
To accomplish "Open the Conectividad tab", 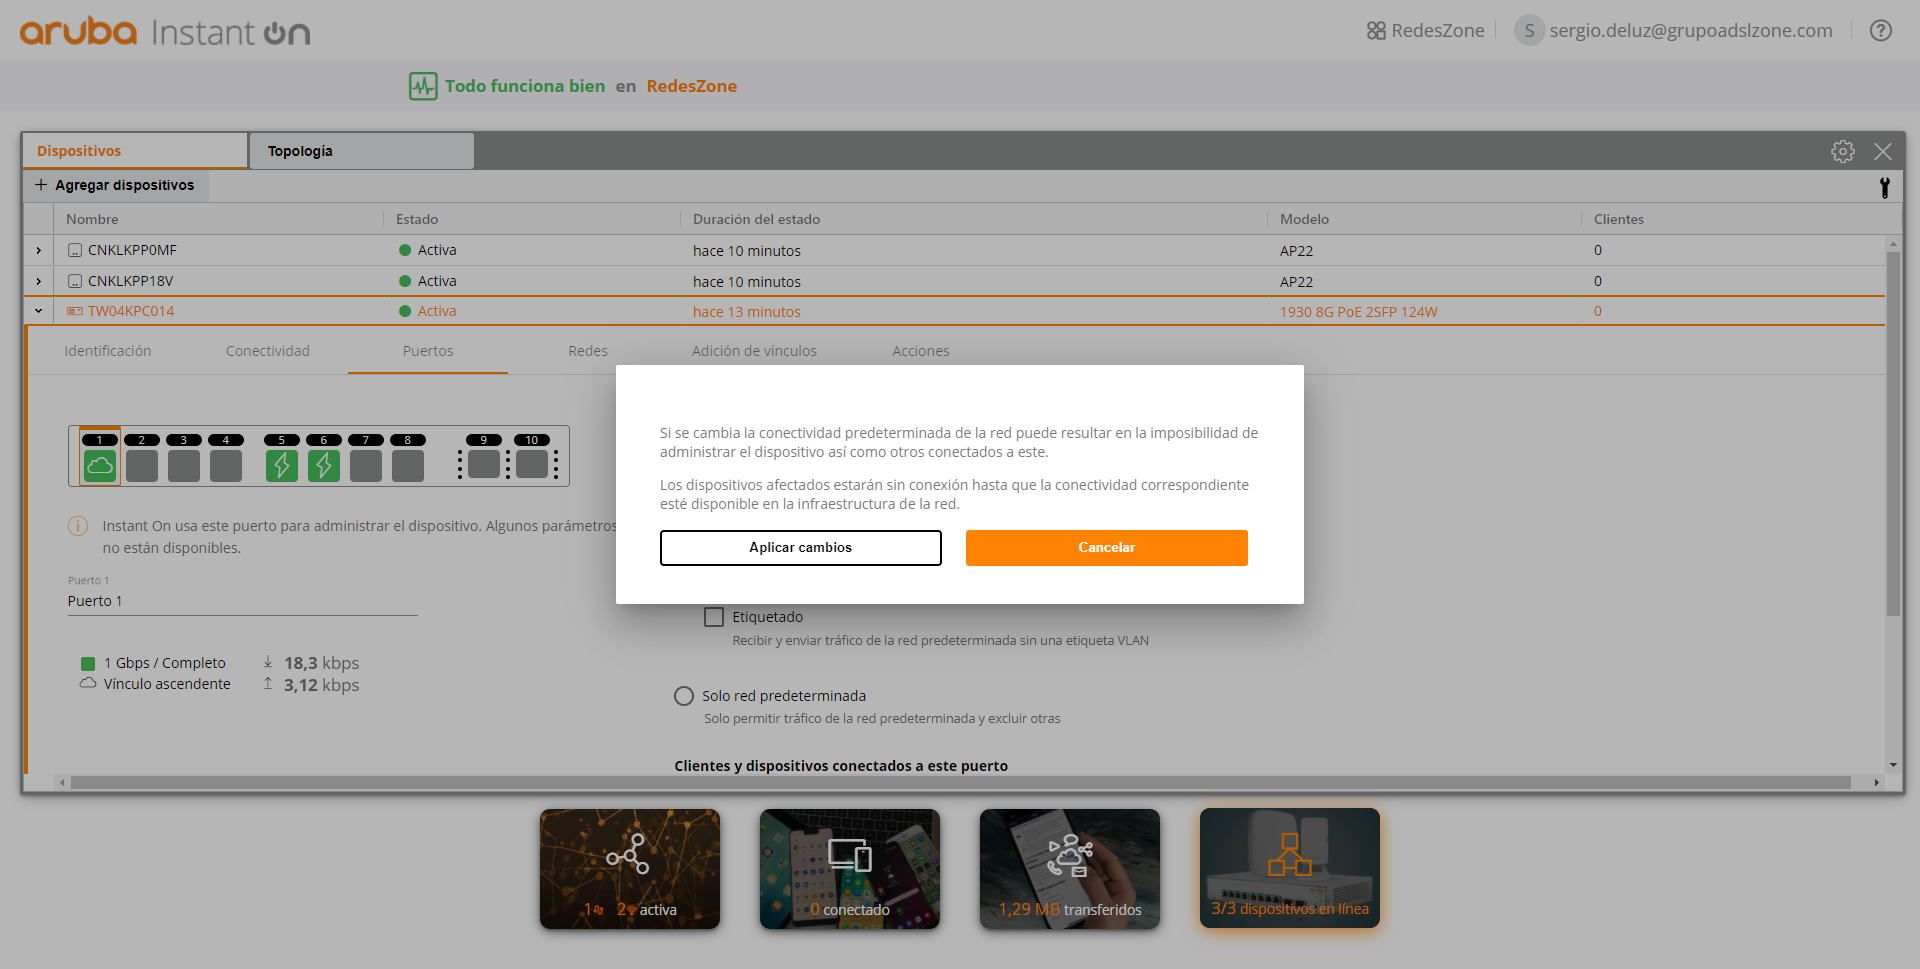I will point(268,351).
